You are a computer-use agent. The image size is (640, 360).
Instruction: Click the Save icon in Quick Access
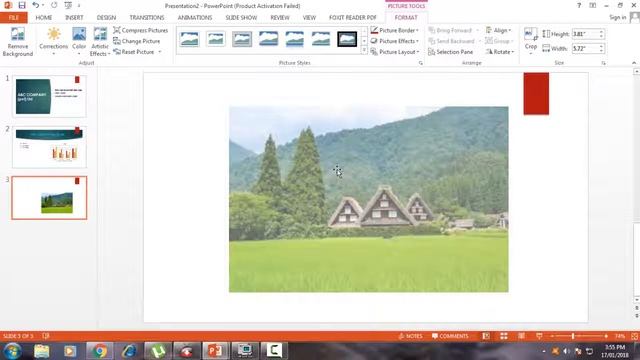pos(22,5)
